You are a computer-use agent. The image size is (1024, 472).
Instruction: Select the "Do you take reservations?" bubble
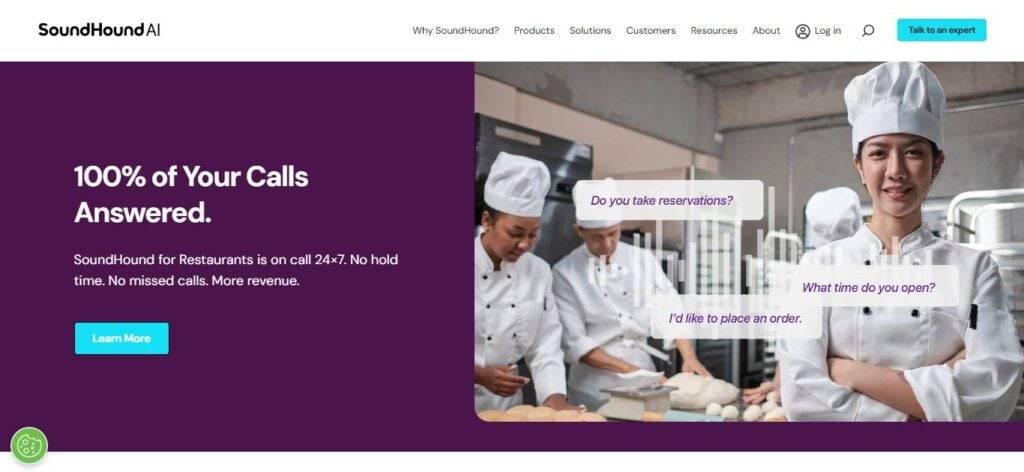tap(667, 200)
